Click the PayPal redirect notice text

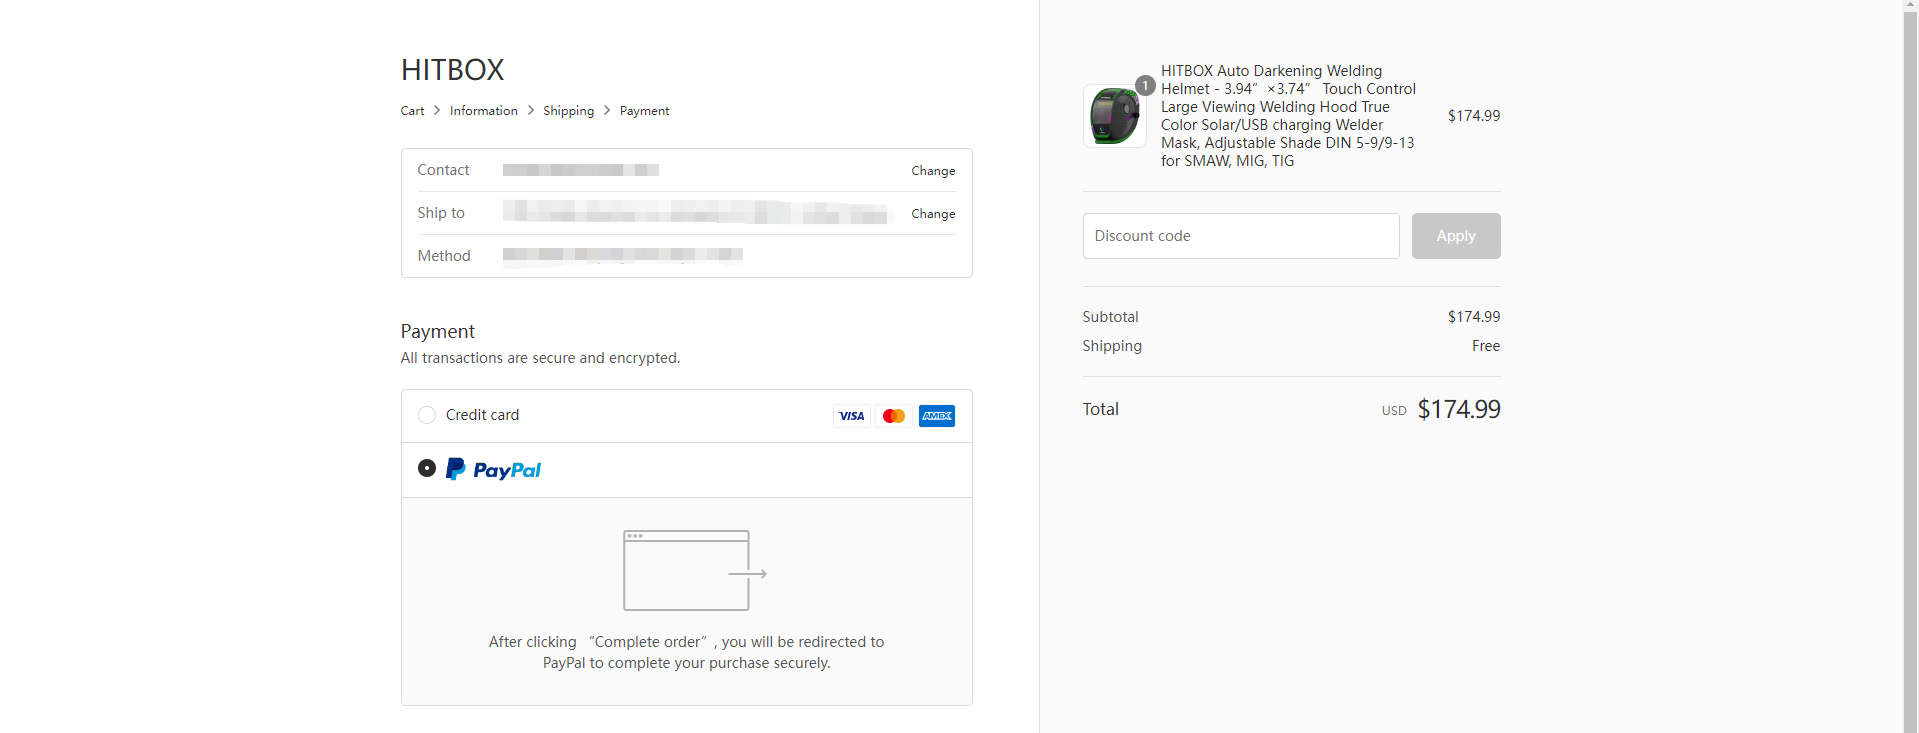click(687, 652)
